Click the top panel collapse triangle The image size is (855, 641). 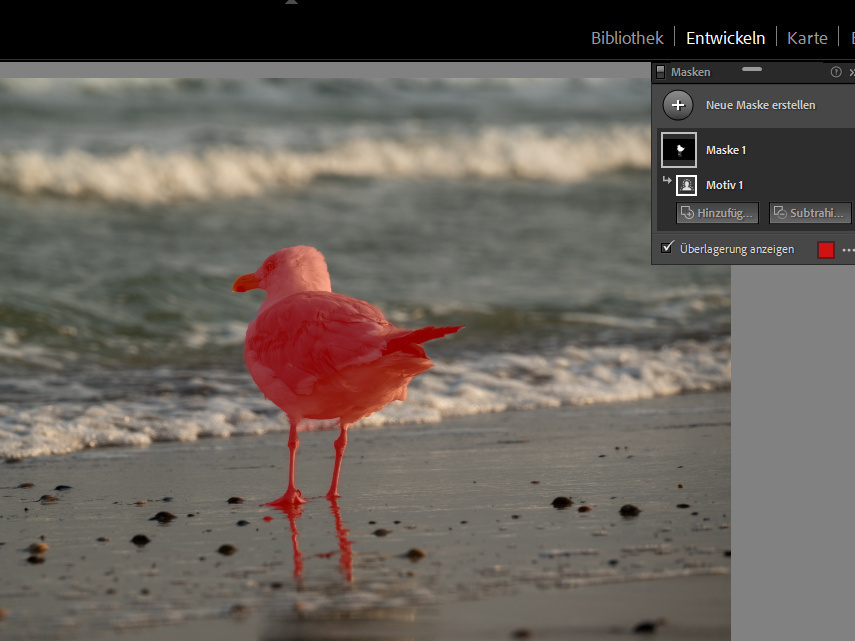click(291, 3)
